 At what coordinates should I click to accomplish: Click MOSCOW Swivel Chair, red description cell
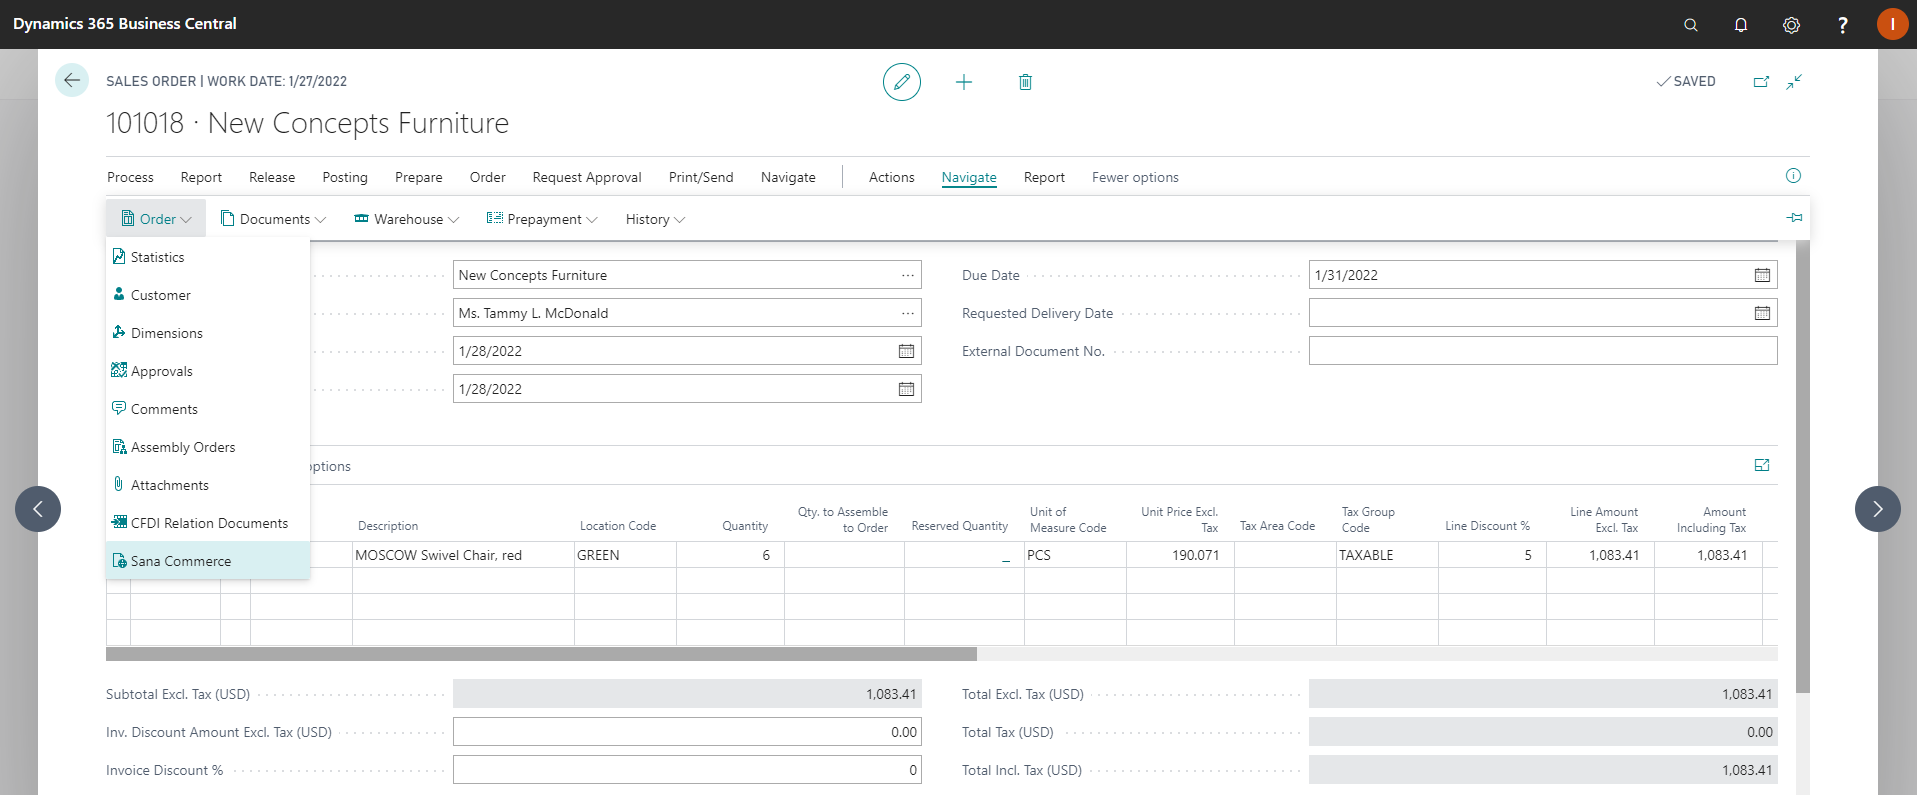(463, 555)
